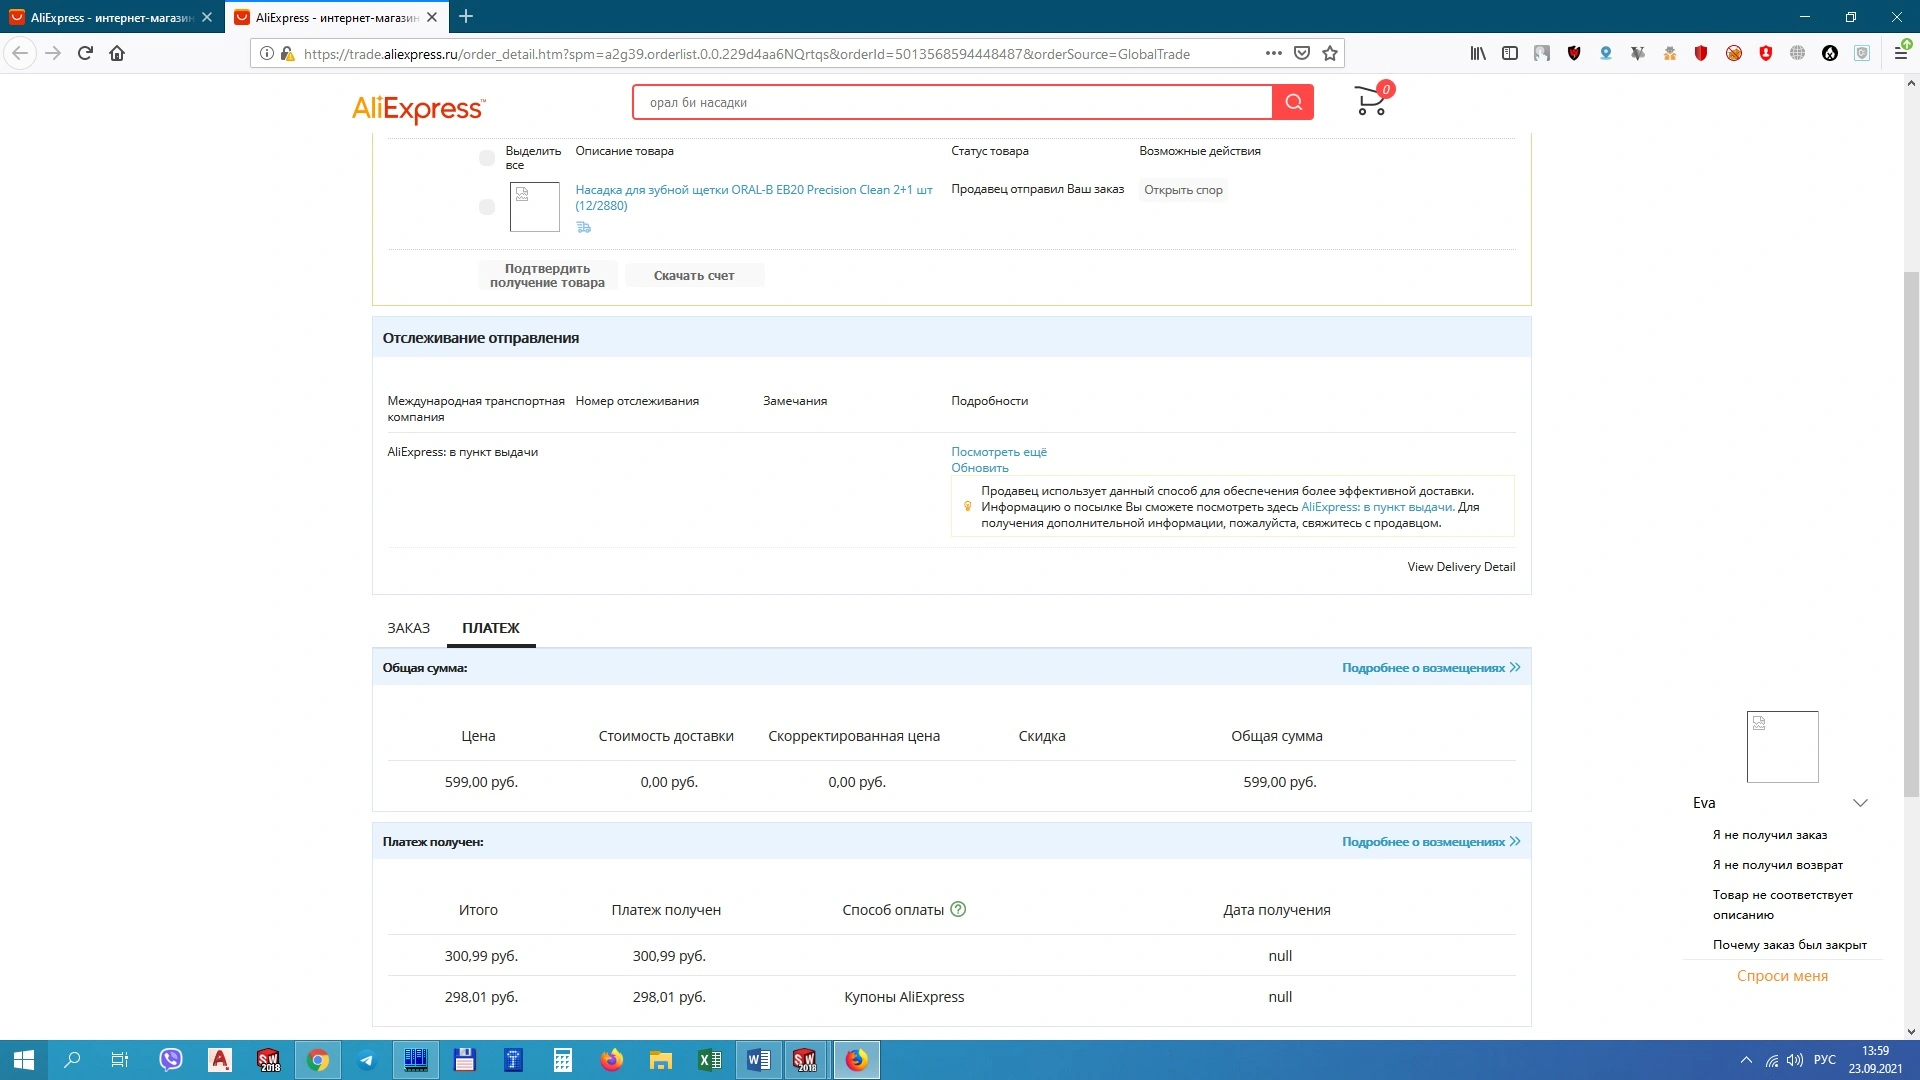Click the РУС language indicator
1920x1080 pixels.
coord(1825,1060)
